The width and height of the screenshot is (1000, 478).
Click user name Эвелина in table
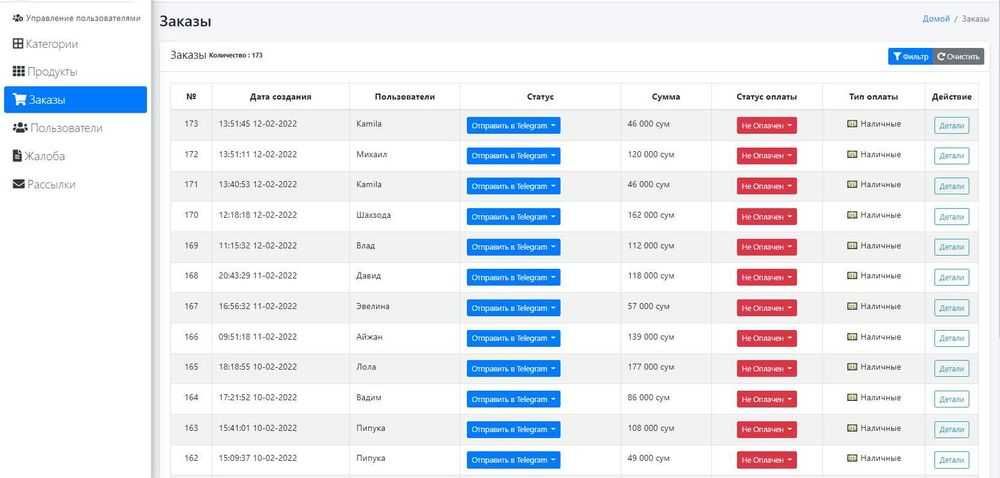(372, 306)
